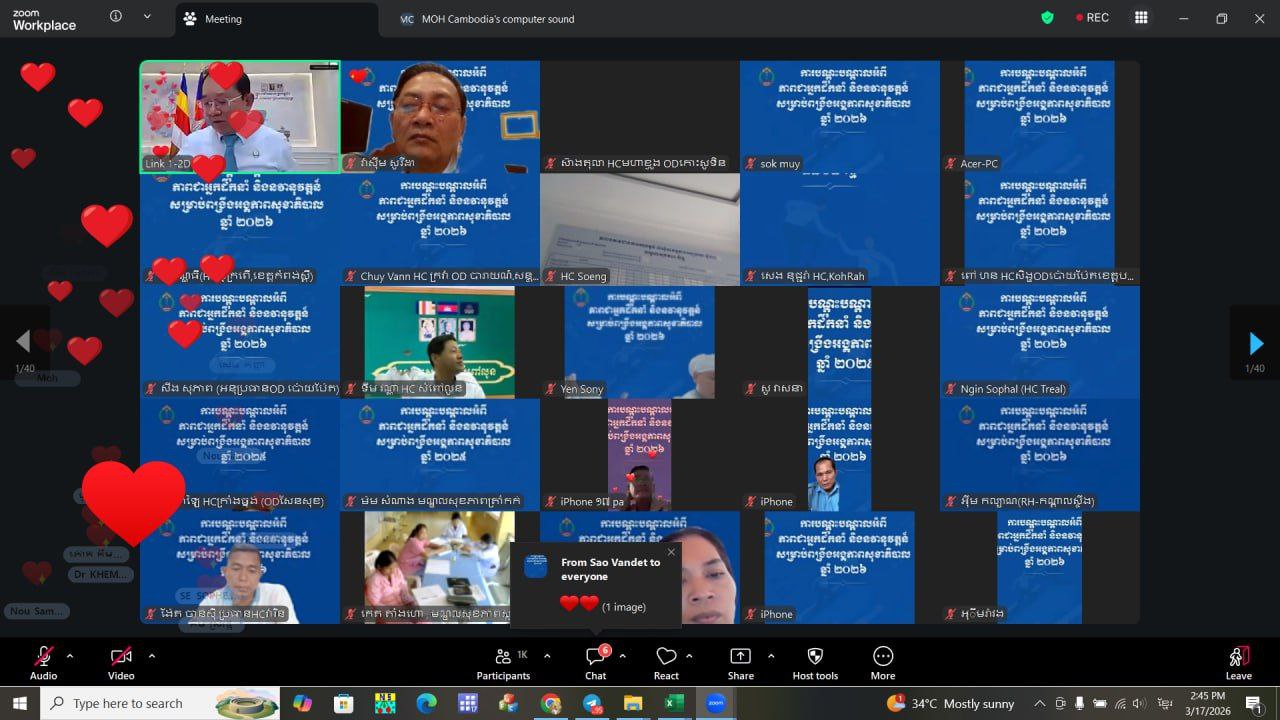Expand the audio options chevron

pos(70,656)
